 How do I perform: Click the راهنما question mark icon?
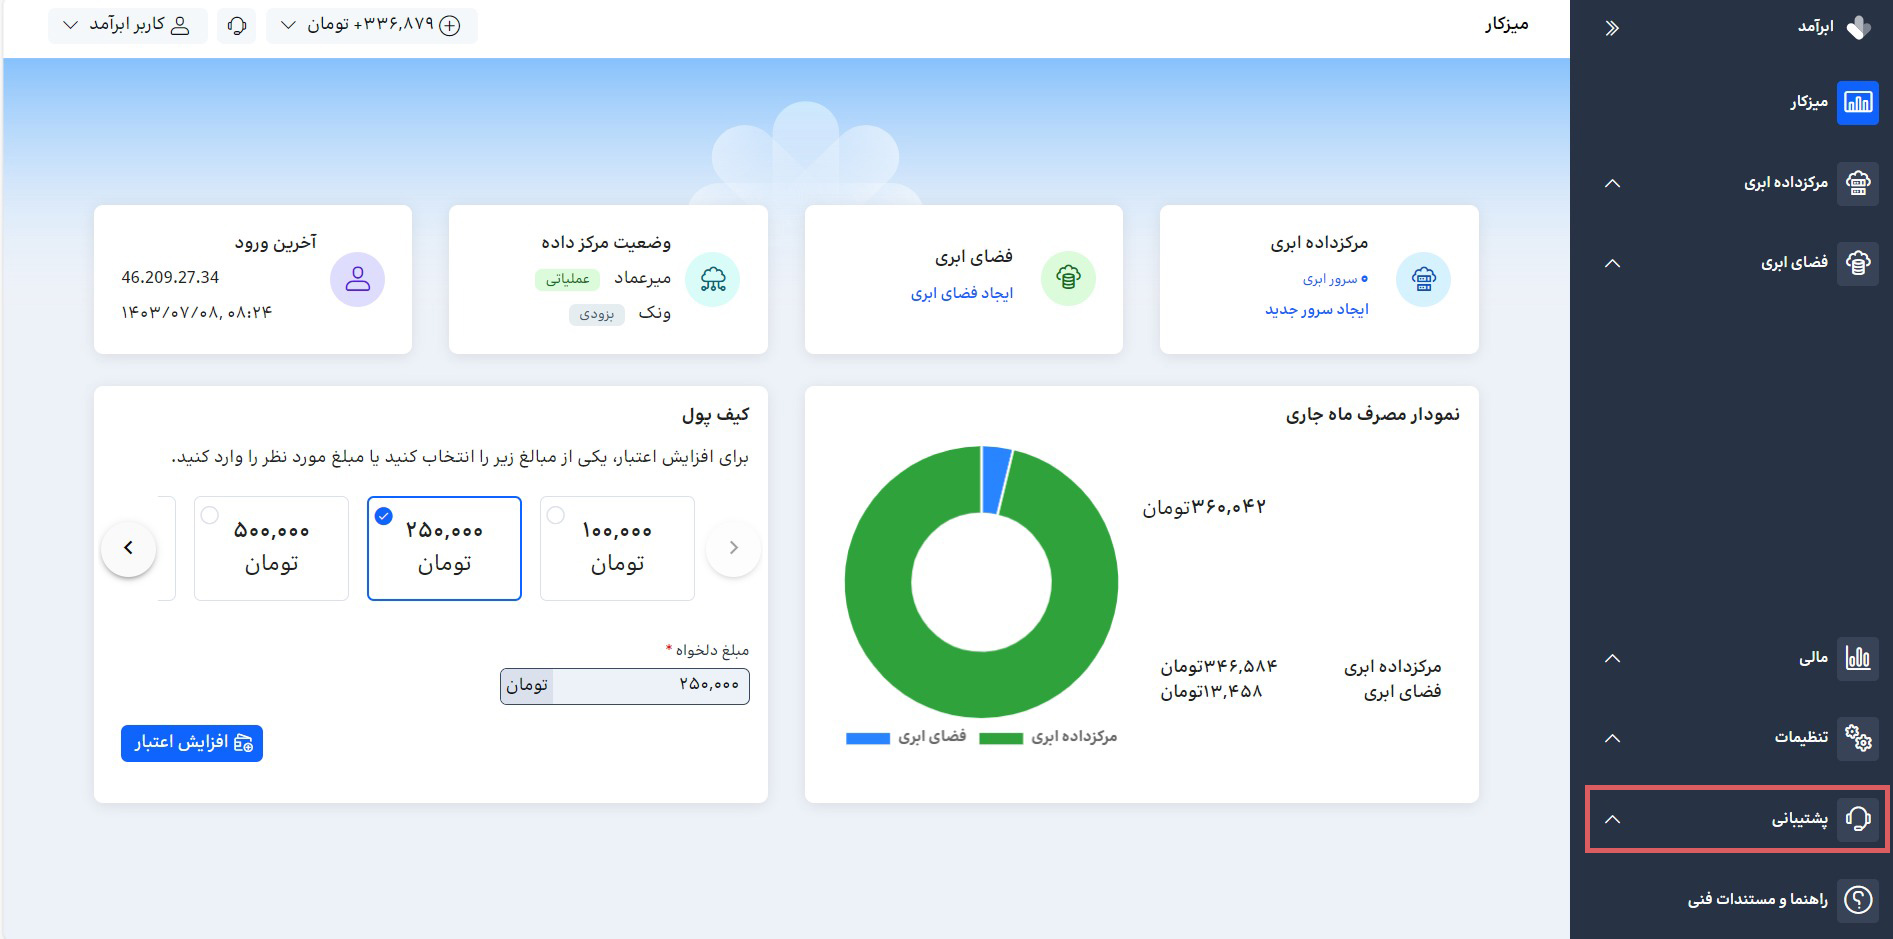pos(1858,899)
